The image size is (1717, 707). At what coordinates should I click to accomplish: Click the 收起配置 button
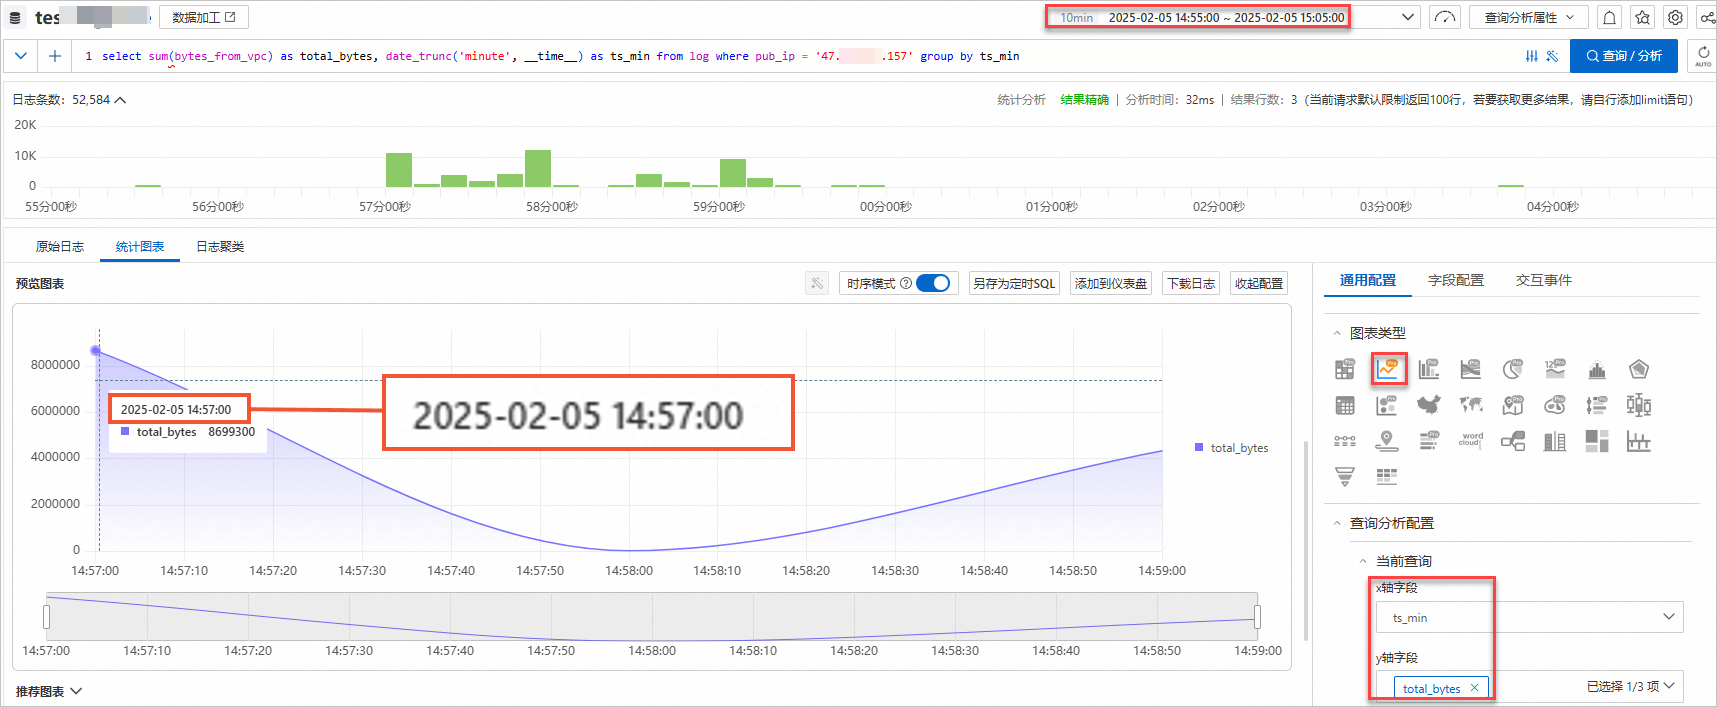(x=1259, y=283)
